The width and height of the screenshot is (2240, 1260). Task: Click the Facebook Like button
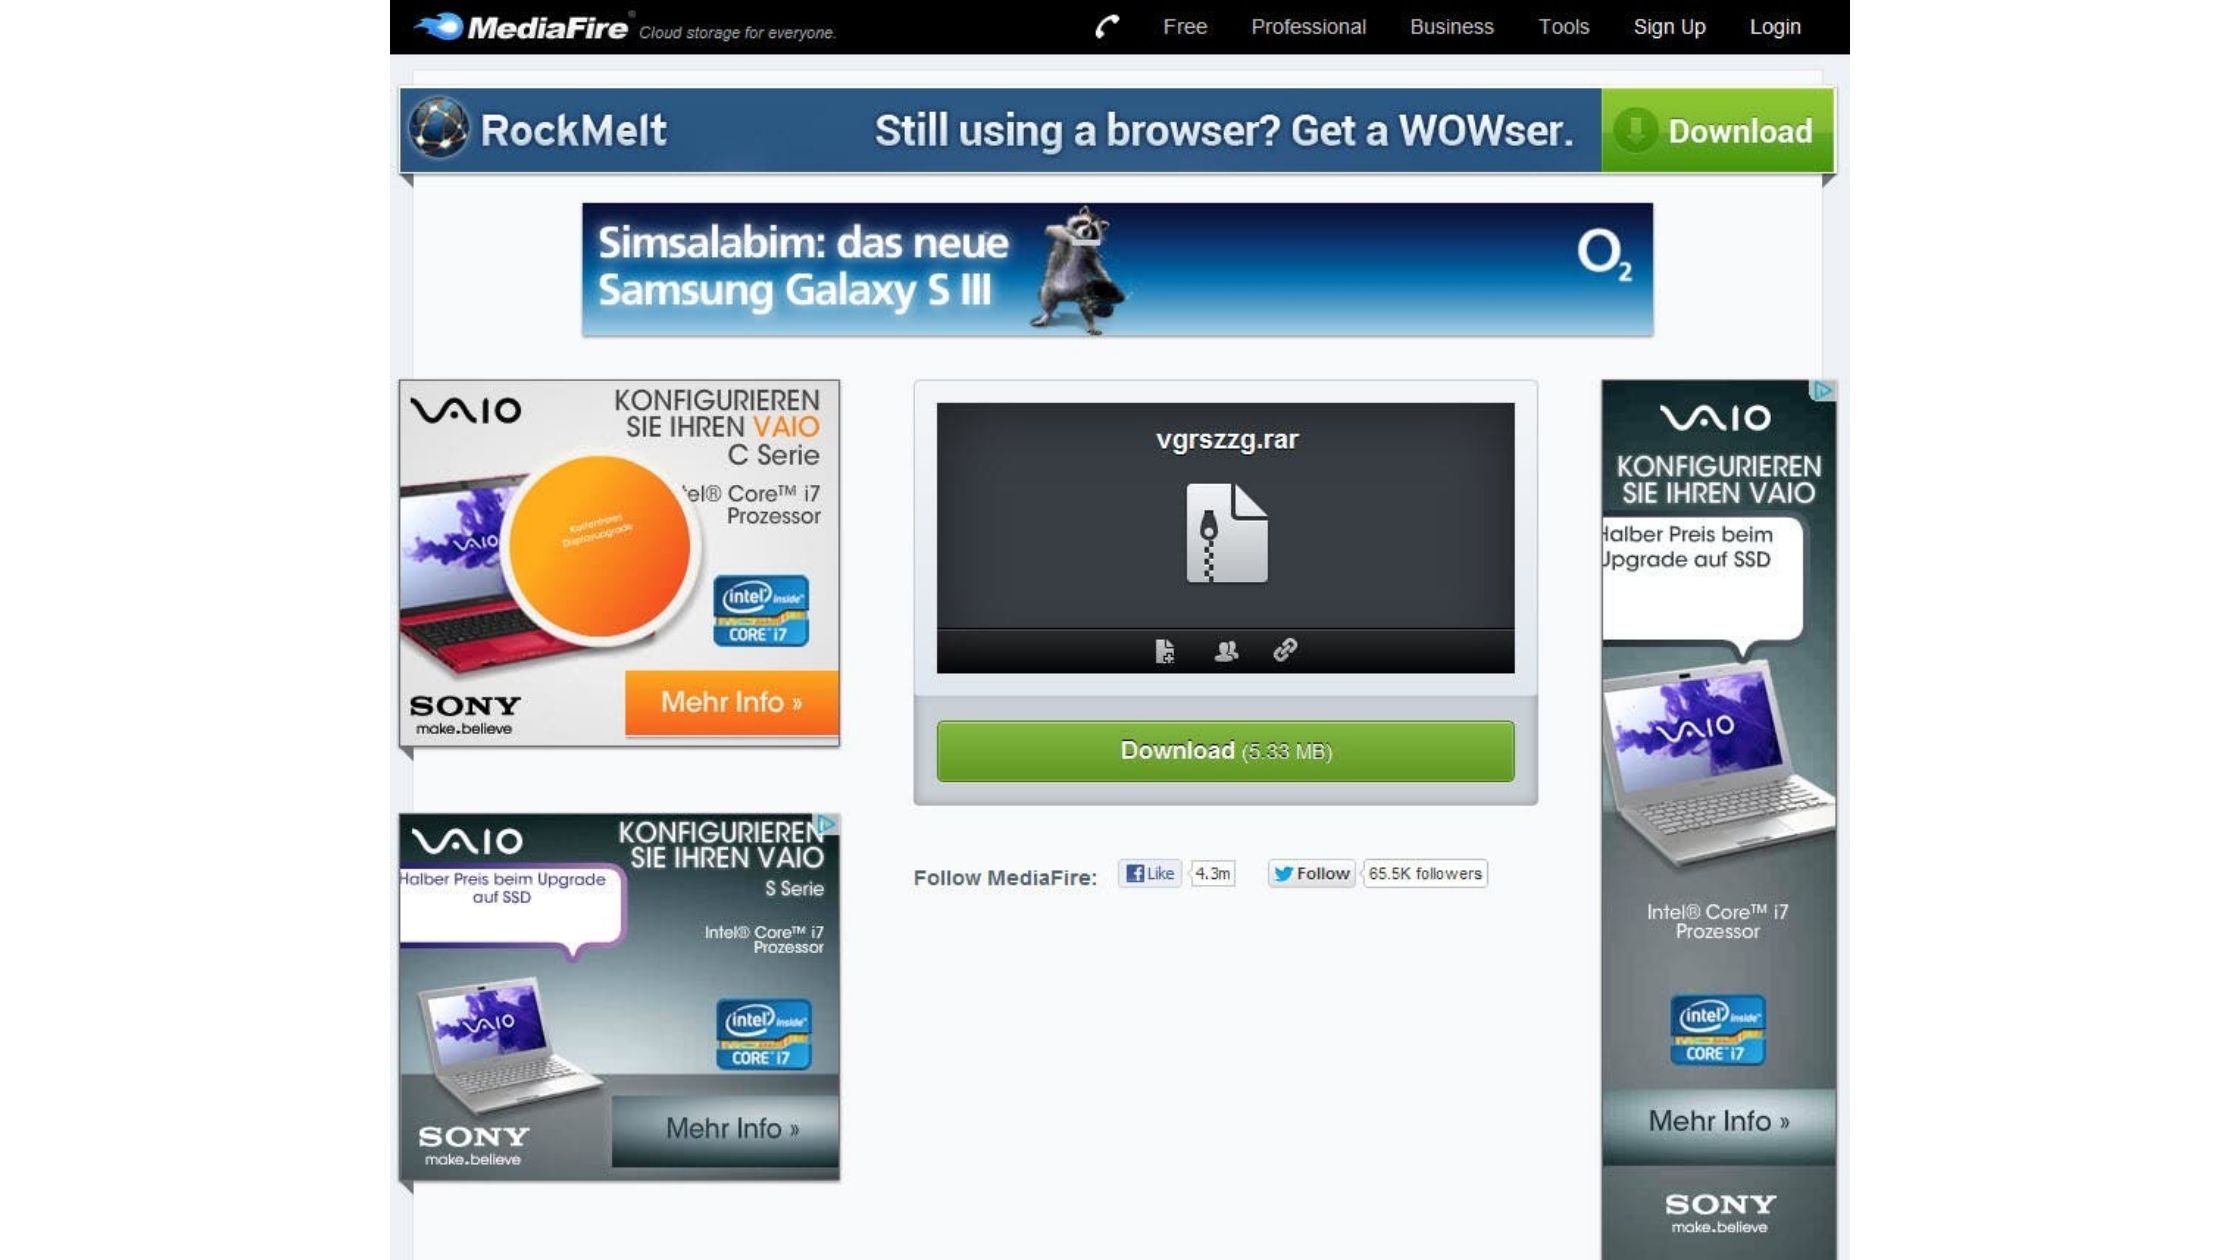point(1149,873)
